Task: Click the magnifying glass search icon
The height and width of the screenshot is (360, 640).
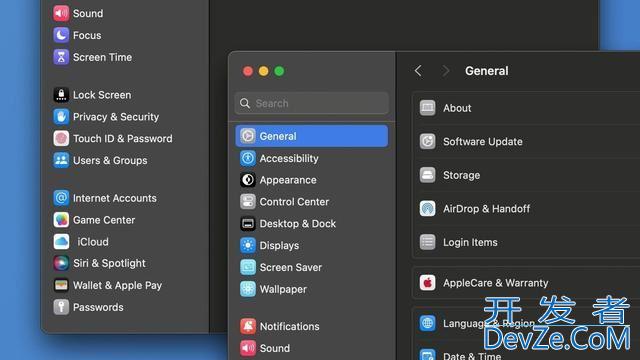Action: 245,103
